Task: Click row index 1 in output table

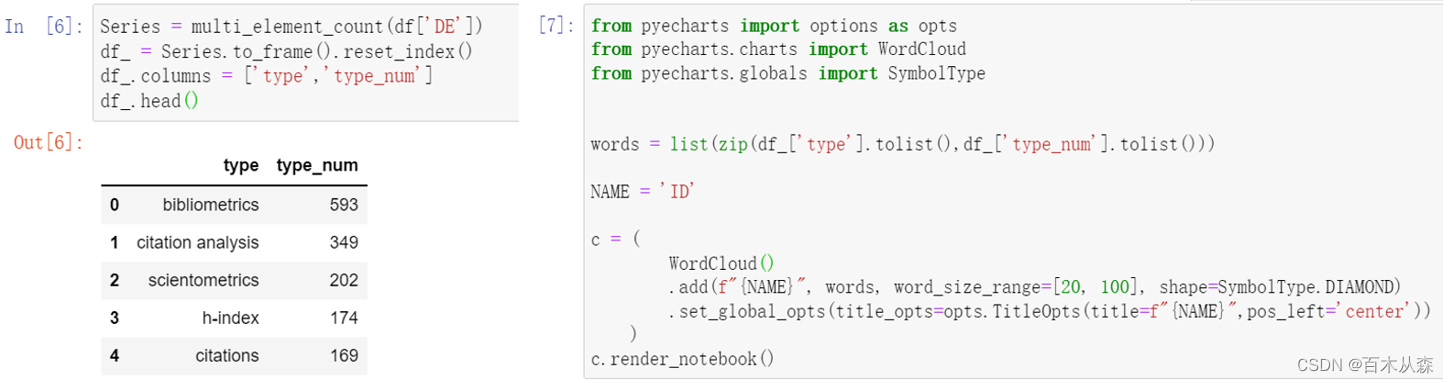Action: click(114, 242)
